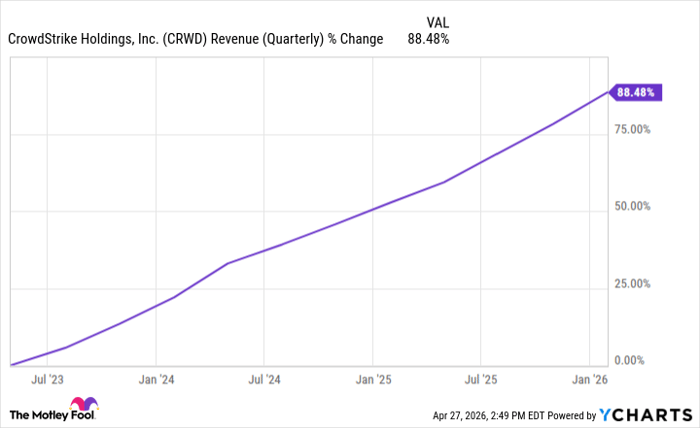Click the 88.48% end-of-line value flag
The image size is (700, 428).
(635, 92)
